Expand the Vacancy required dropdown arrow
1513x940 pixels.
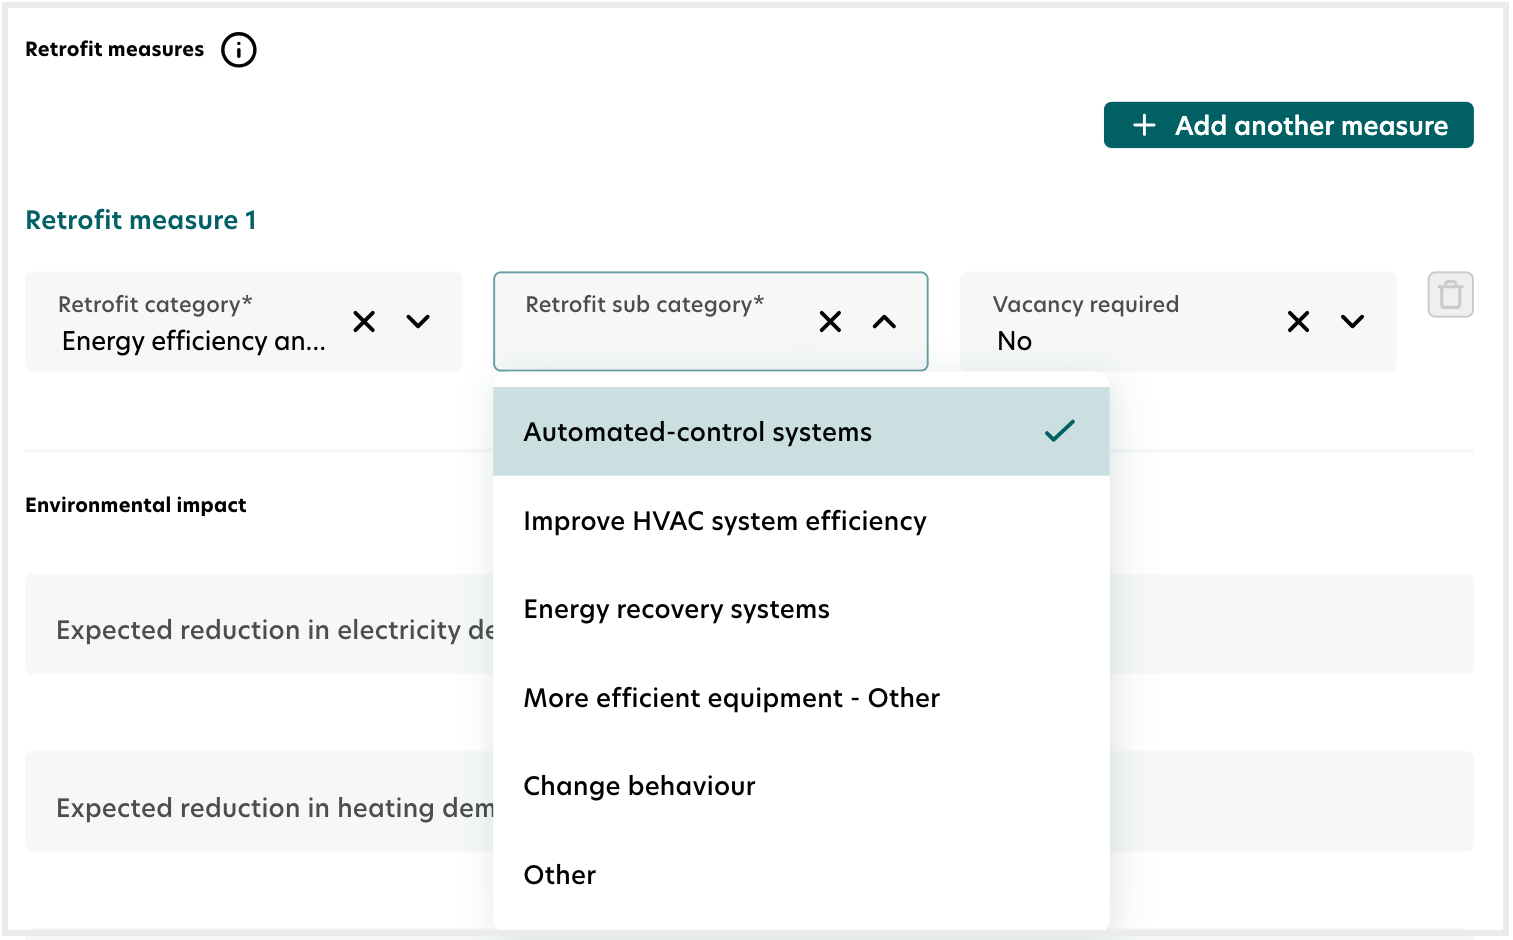1352,321
